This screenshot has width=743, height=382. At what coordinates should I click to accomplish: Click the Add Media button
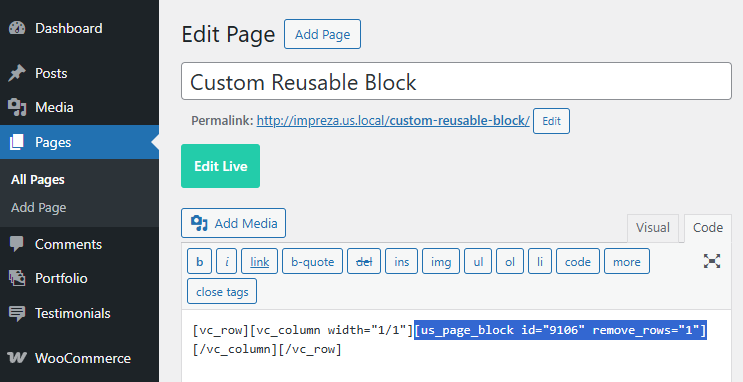pos(234,223)
